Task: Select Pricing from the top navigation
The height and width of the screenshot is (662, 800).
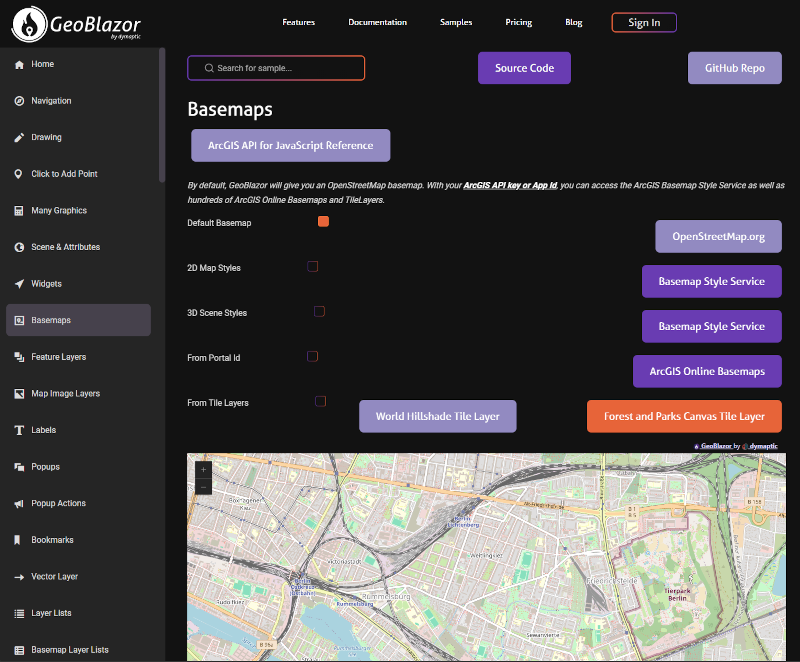Action: click(x=518, y=21)
